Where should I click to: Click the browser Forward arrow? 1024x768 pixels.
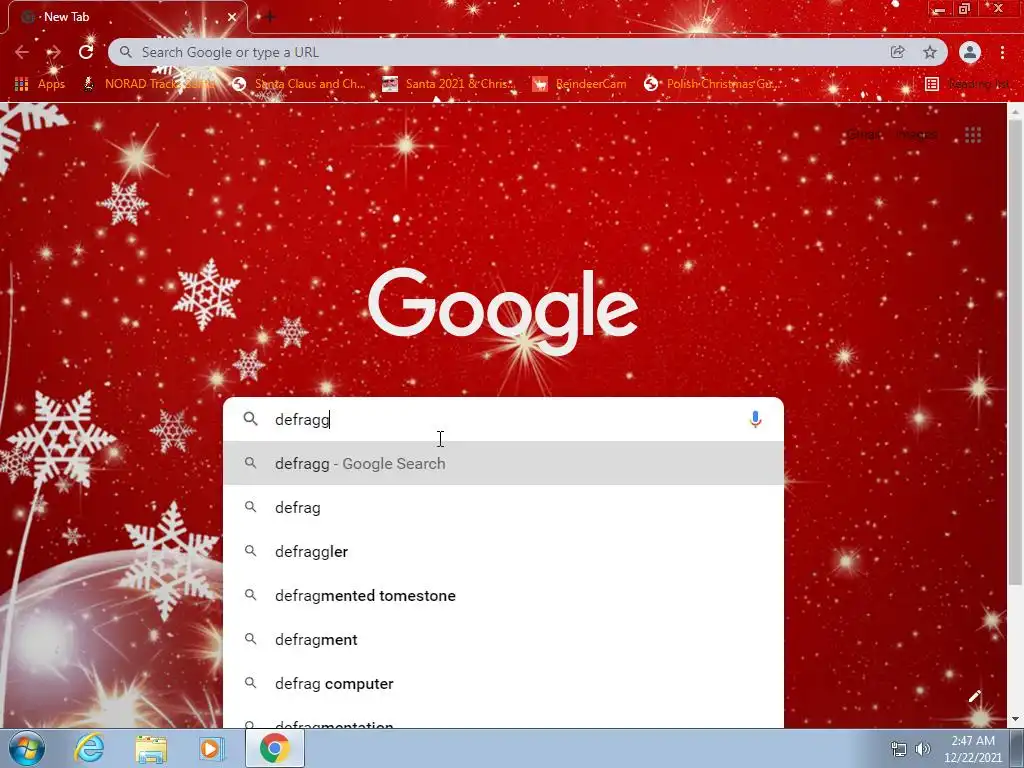(x=54, y=52)
